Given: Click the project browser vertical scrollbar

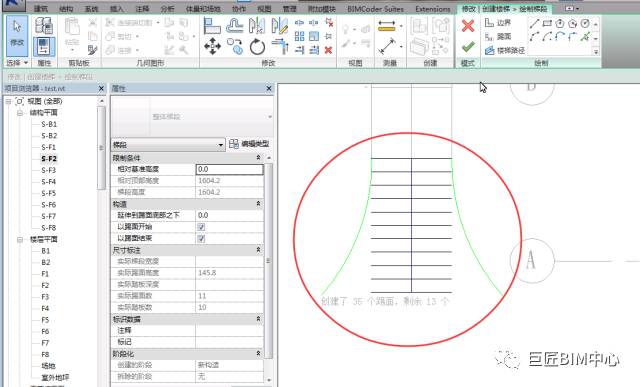Looking at the screenshot, I should (x=101, y=148).
